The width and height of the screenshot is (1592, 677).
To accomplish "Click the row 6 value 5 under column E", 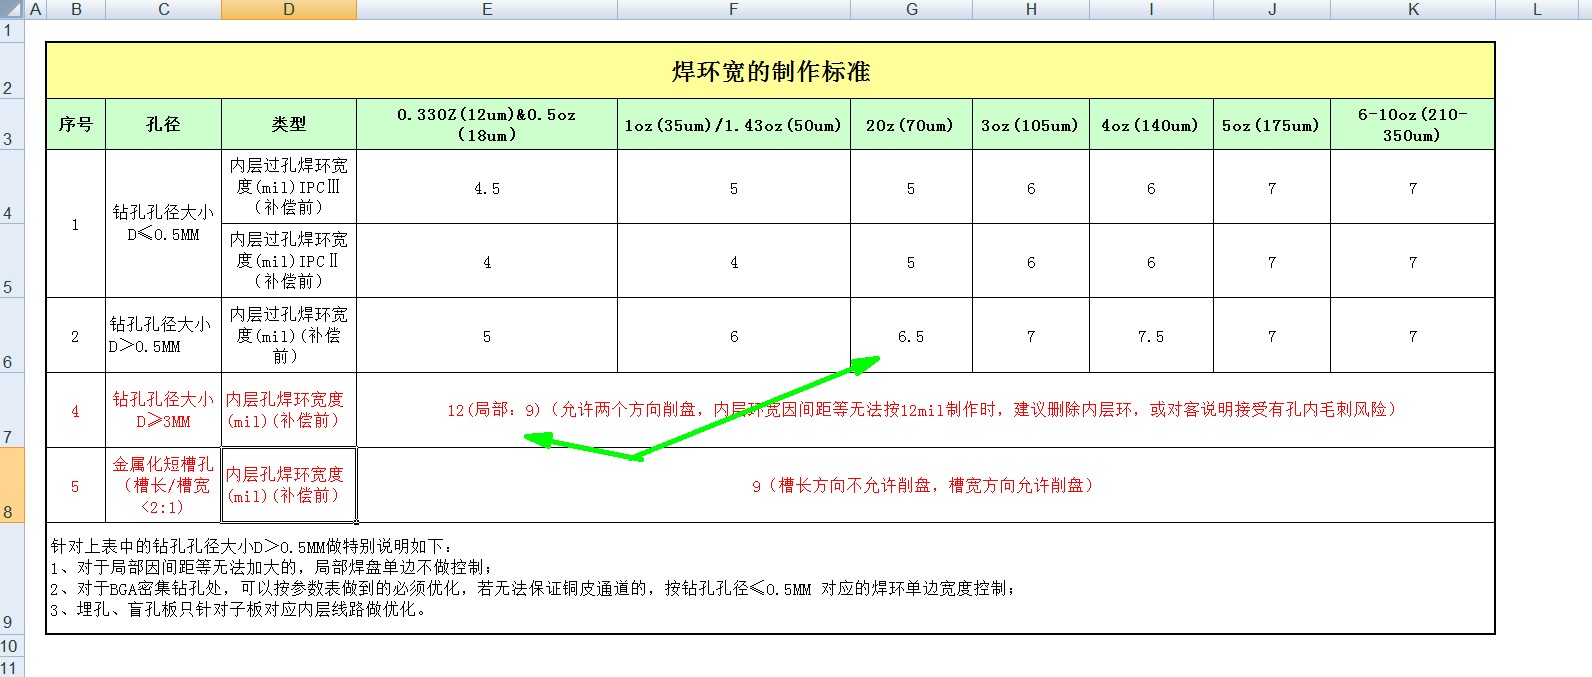I will [x=487, y=335].
